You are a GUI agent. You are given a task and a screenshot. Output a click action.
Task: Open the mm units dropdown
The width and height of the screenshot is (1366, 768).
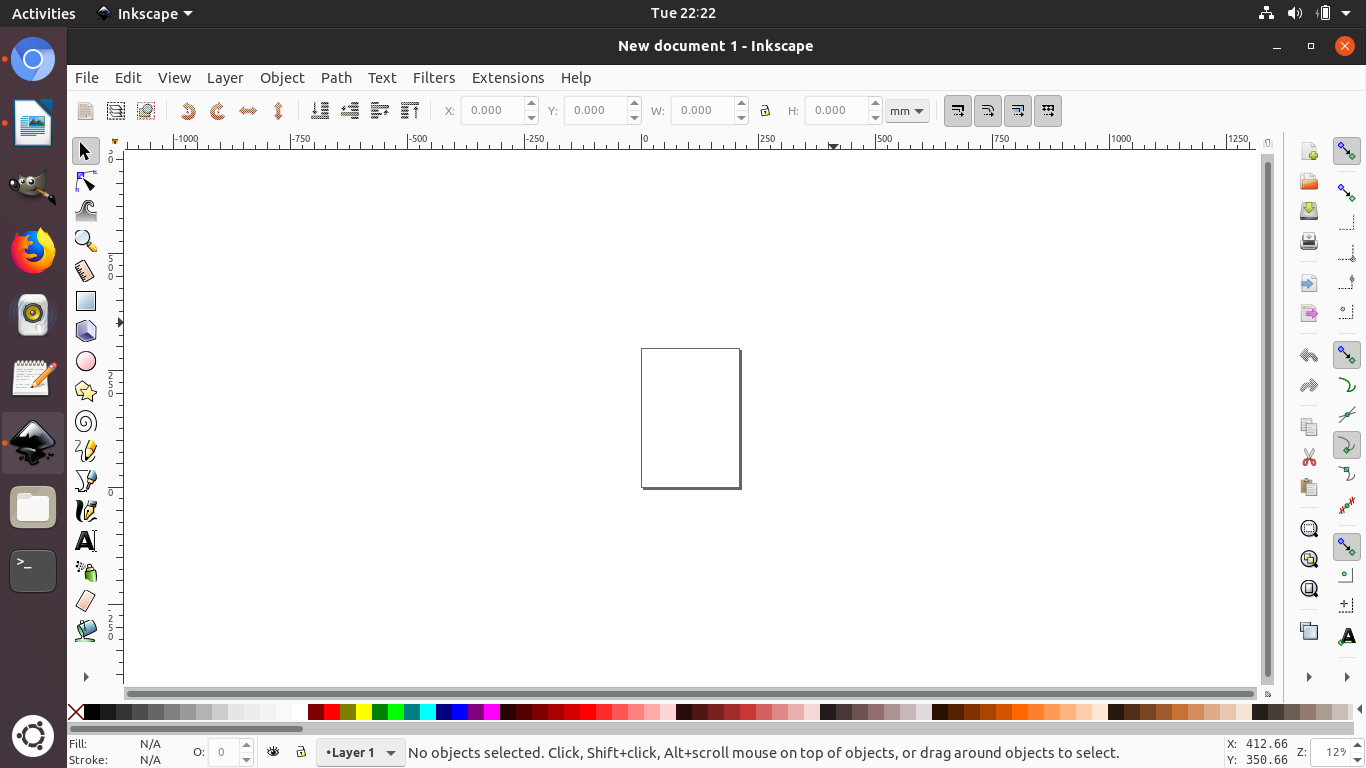tap(907, 111)
